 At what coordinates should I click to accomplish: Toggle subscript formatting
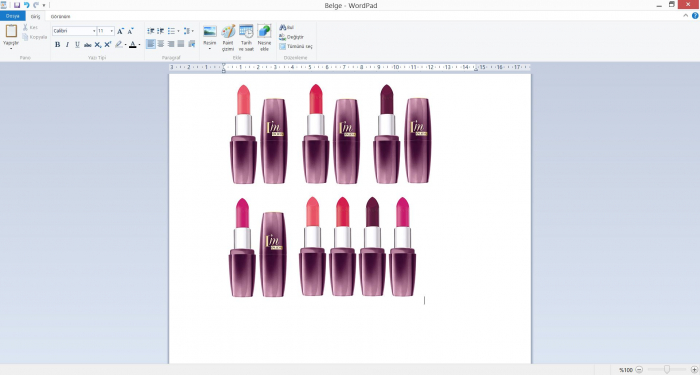click(98, 45)
